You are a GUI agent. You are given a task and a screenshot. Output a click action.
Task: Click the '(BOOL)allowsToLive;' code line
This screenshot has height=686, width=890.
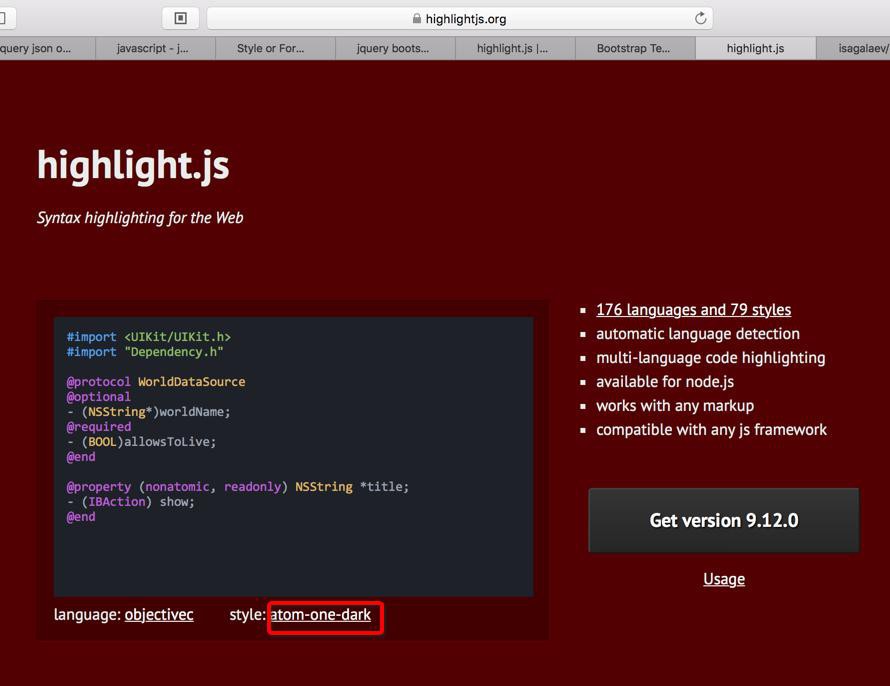[141, 442]
